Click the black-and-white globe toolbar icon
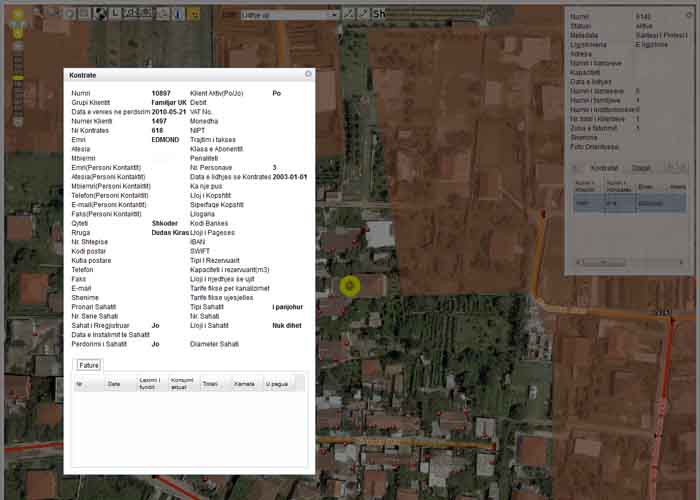Screen dimensions: 700x500 click(100, 14)
